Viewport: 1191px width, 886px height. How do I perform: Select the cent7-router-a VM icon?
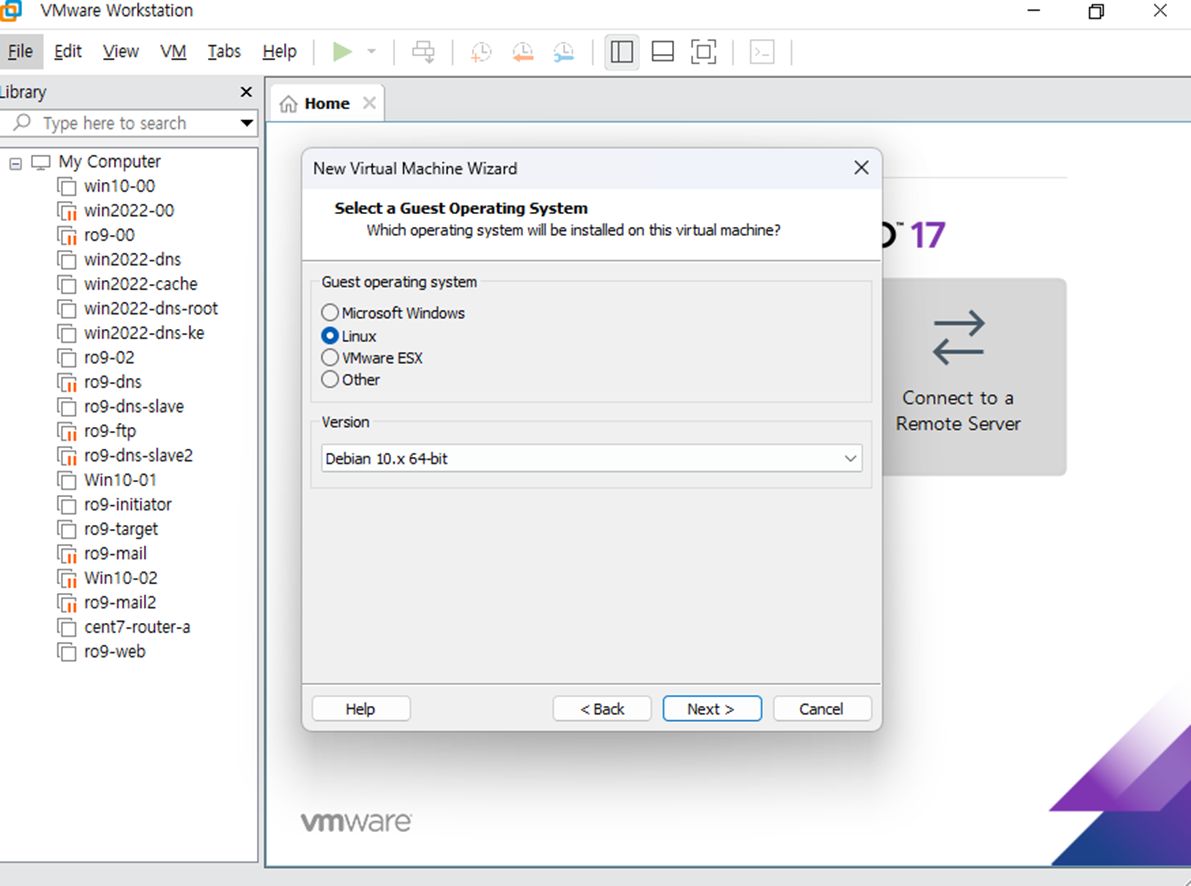[67, 628]
